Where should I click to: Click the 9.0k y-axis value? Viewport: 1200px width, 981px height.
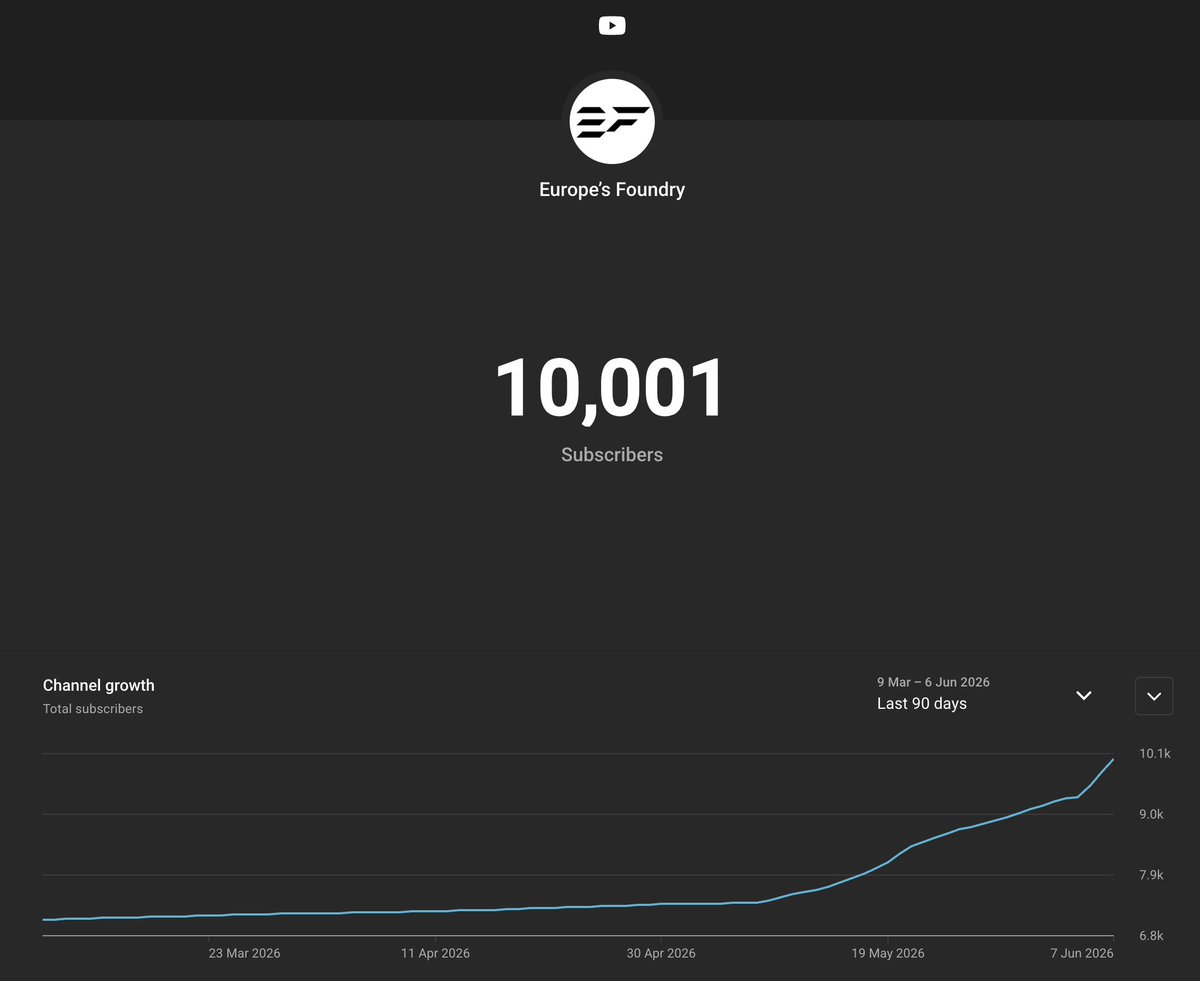coord(1152,814)
